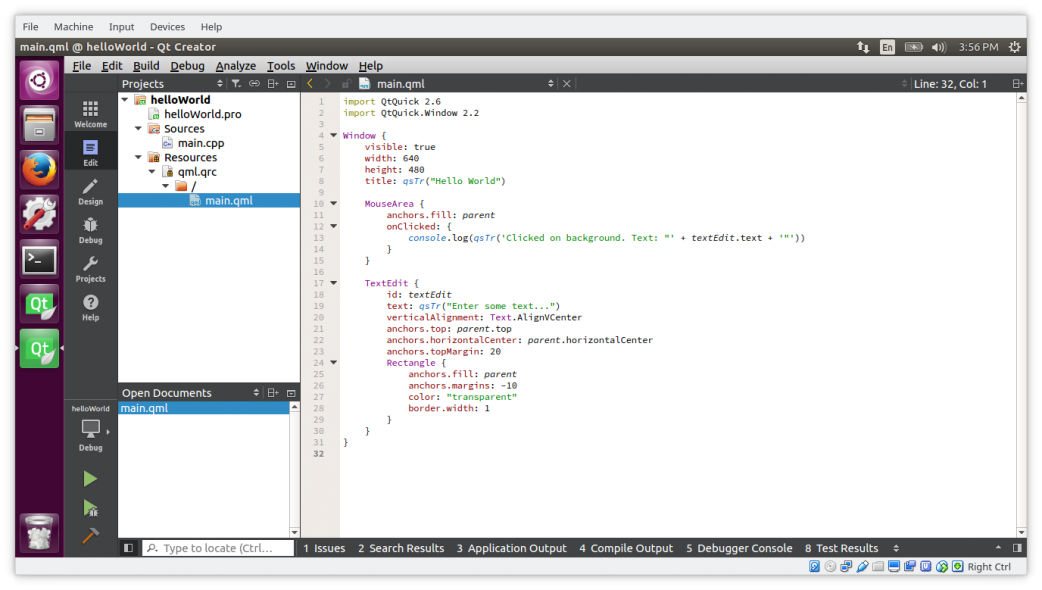Split the editor using the top-right split icon
The height and width of the screenshot is (590, 1042).
(1017, 84)
